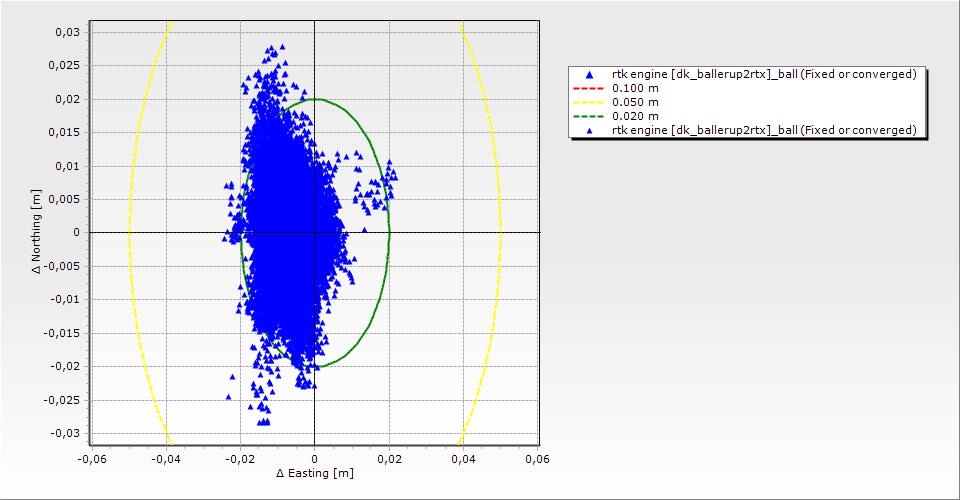Image resolution: width=960 pixels, height=500 pixels.
Task: Click the Δ Northing [m] axis title
Action: tap(37, 231)
